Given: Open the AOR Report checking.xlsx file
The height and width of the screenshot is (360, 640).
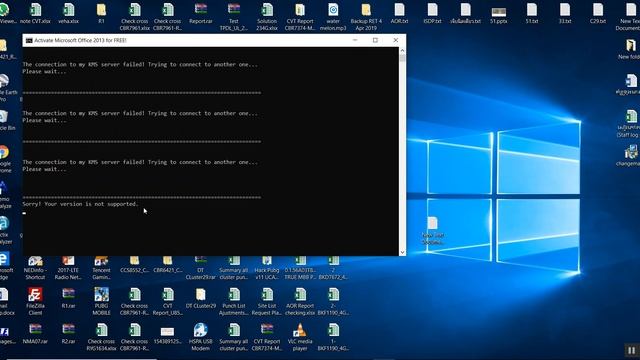Looking at the screenshot, I should (300, 301).
